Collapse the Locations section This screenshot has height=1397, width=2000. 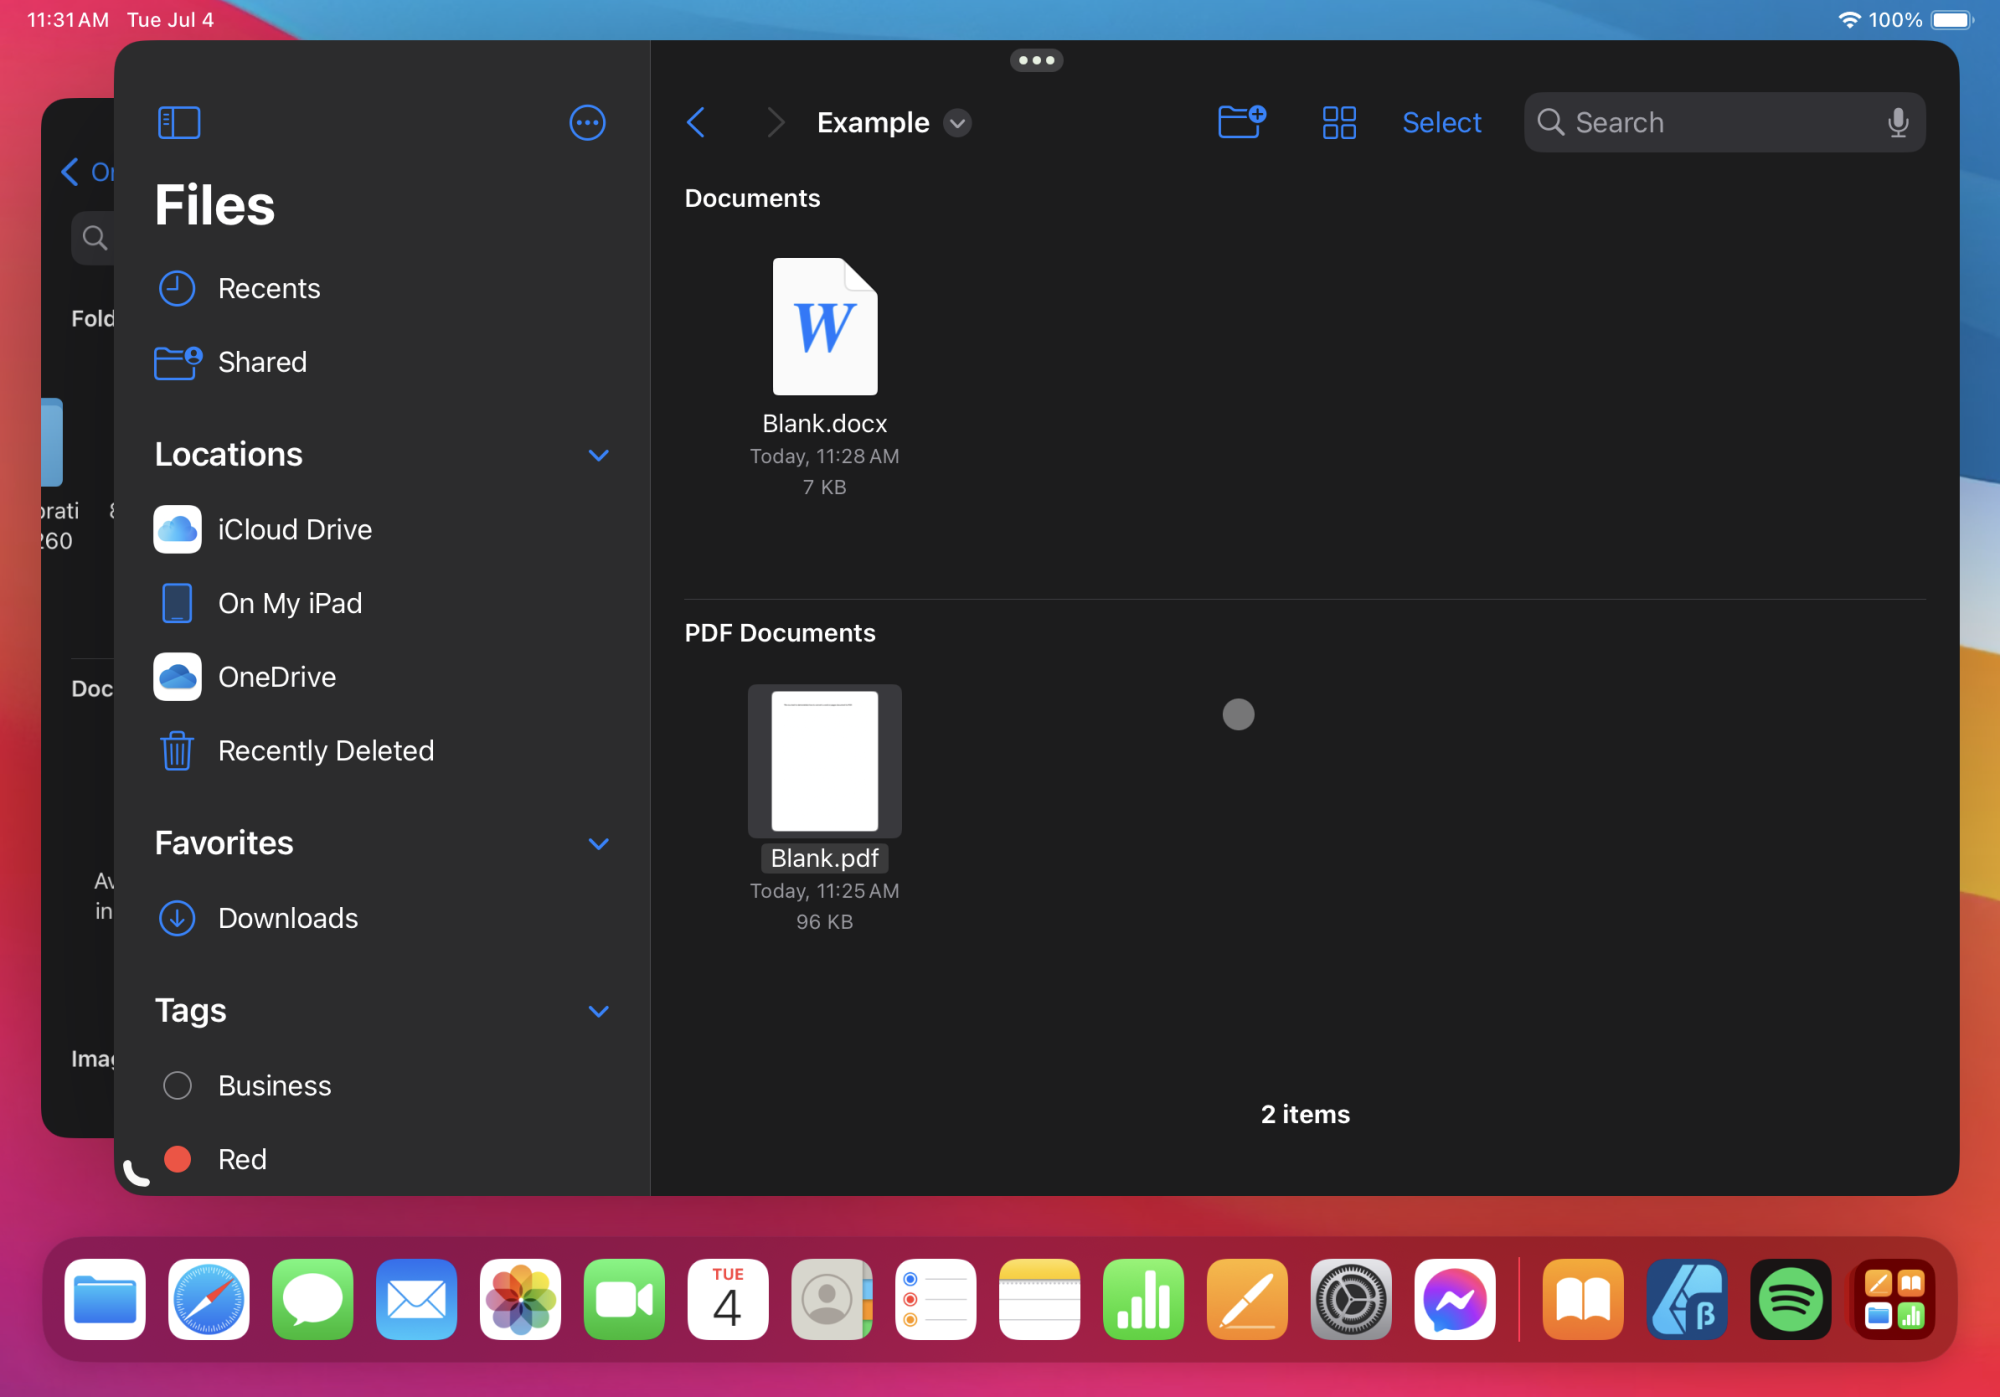pos(598,455)
